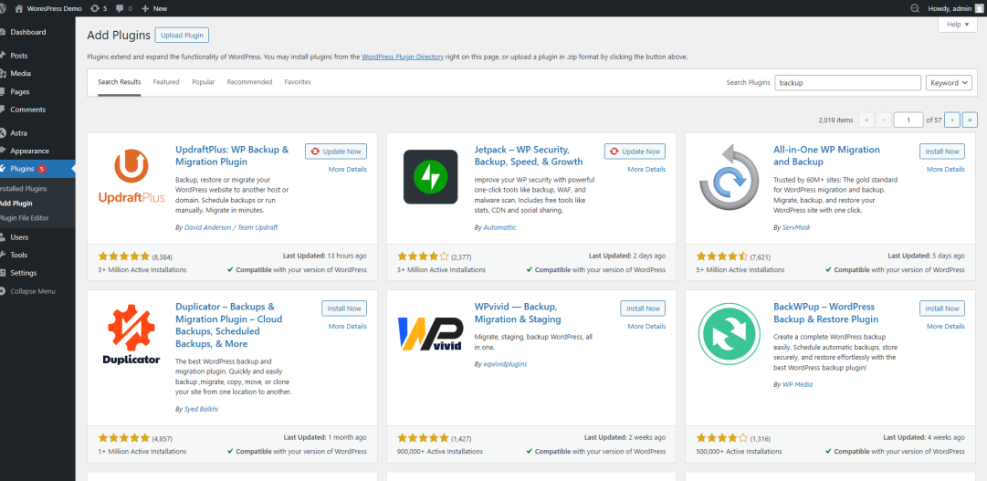987x481 pixels.
Task: View More Details for All-in-One WP Migration
Action: (x=945, y=169)
